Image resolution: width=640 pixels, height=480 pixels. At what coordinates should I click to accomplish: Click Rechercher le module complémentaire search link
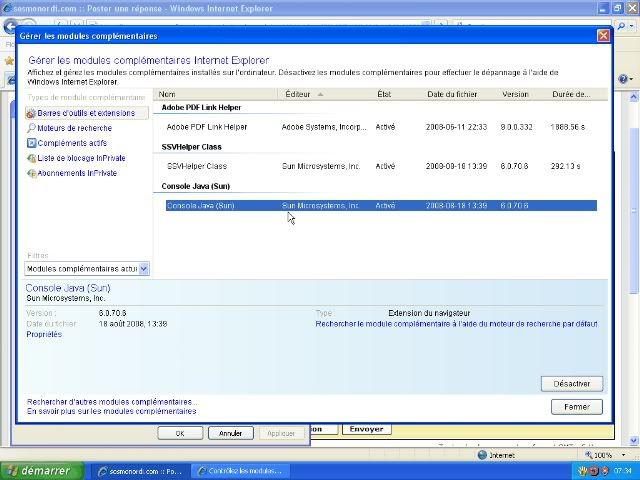(x=456, y=324)
